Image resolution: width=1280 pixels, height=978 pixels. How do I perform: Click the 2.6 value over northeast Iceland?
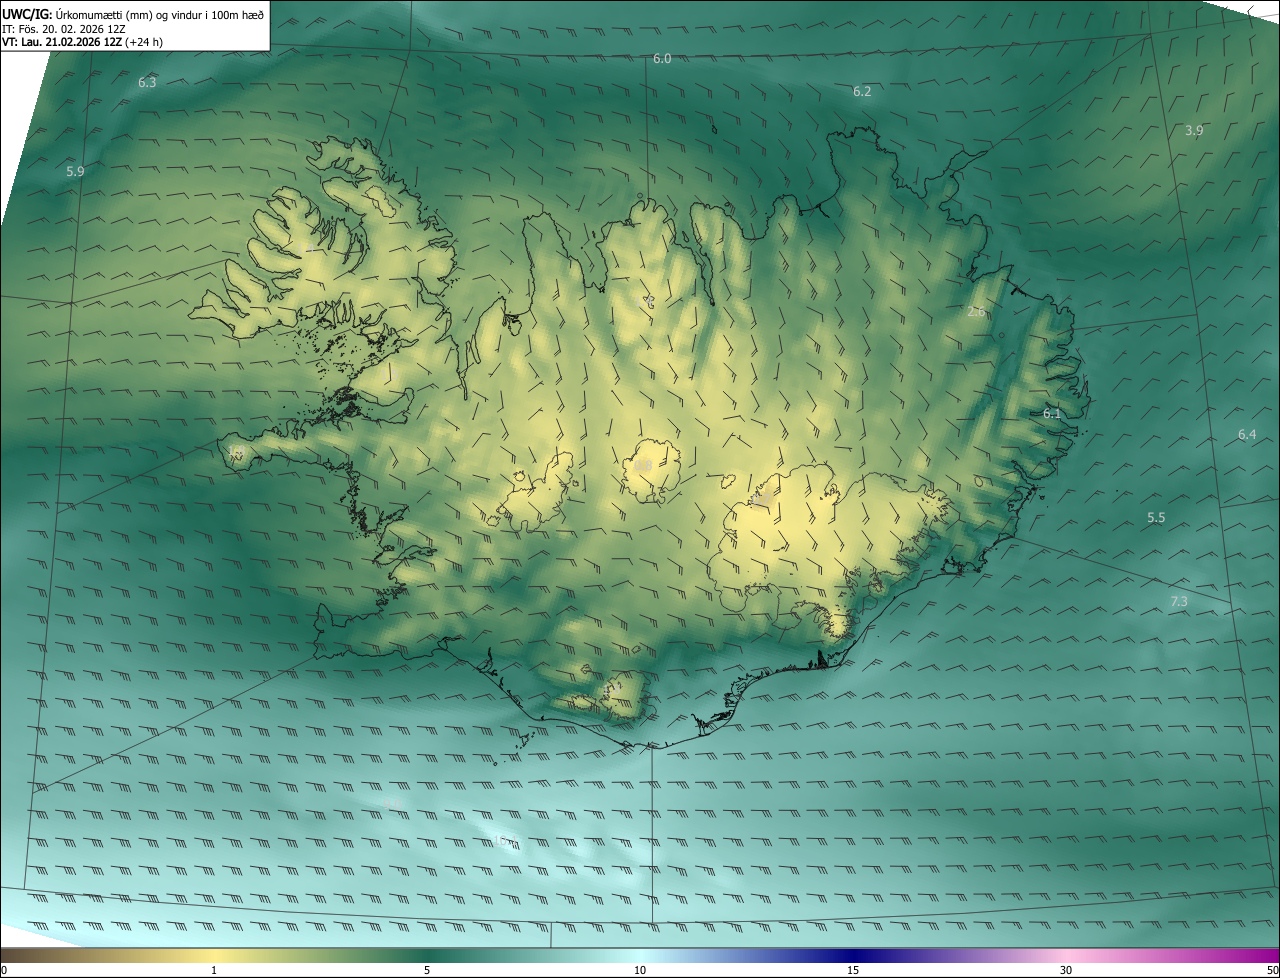click(x=977, y=311)
